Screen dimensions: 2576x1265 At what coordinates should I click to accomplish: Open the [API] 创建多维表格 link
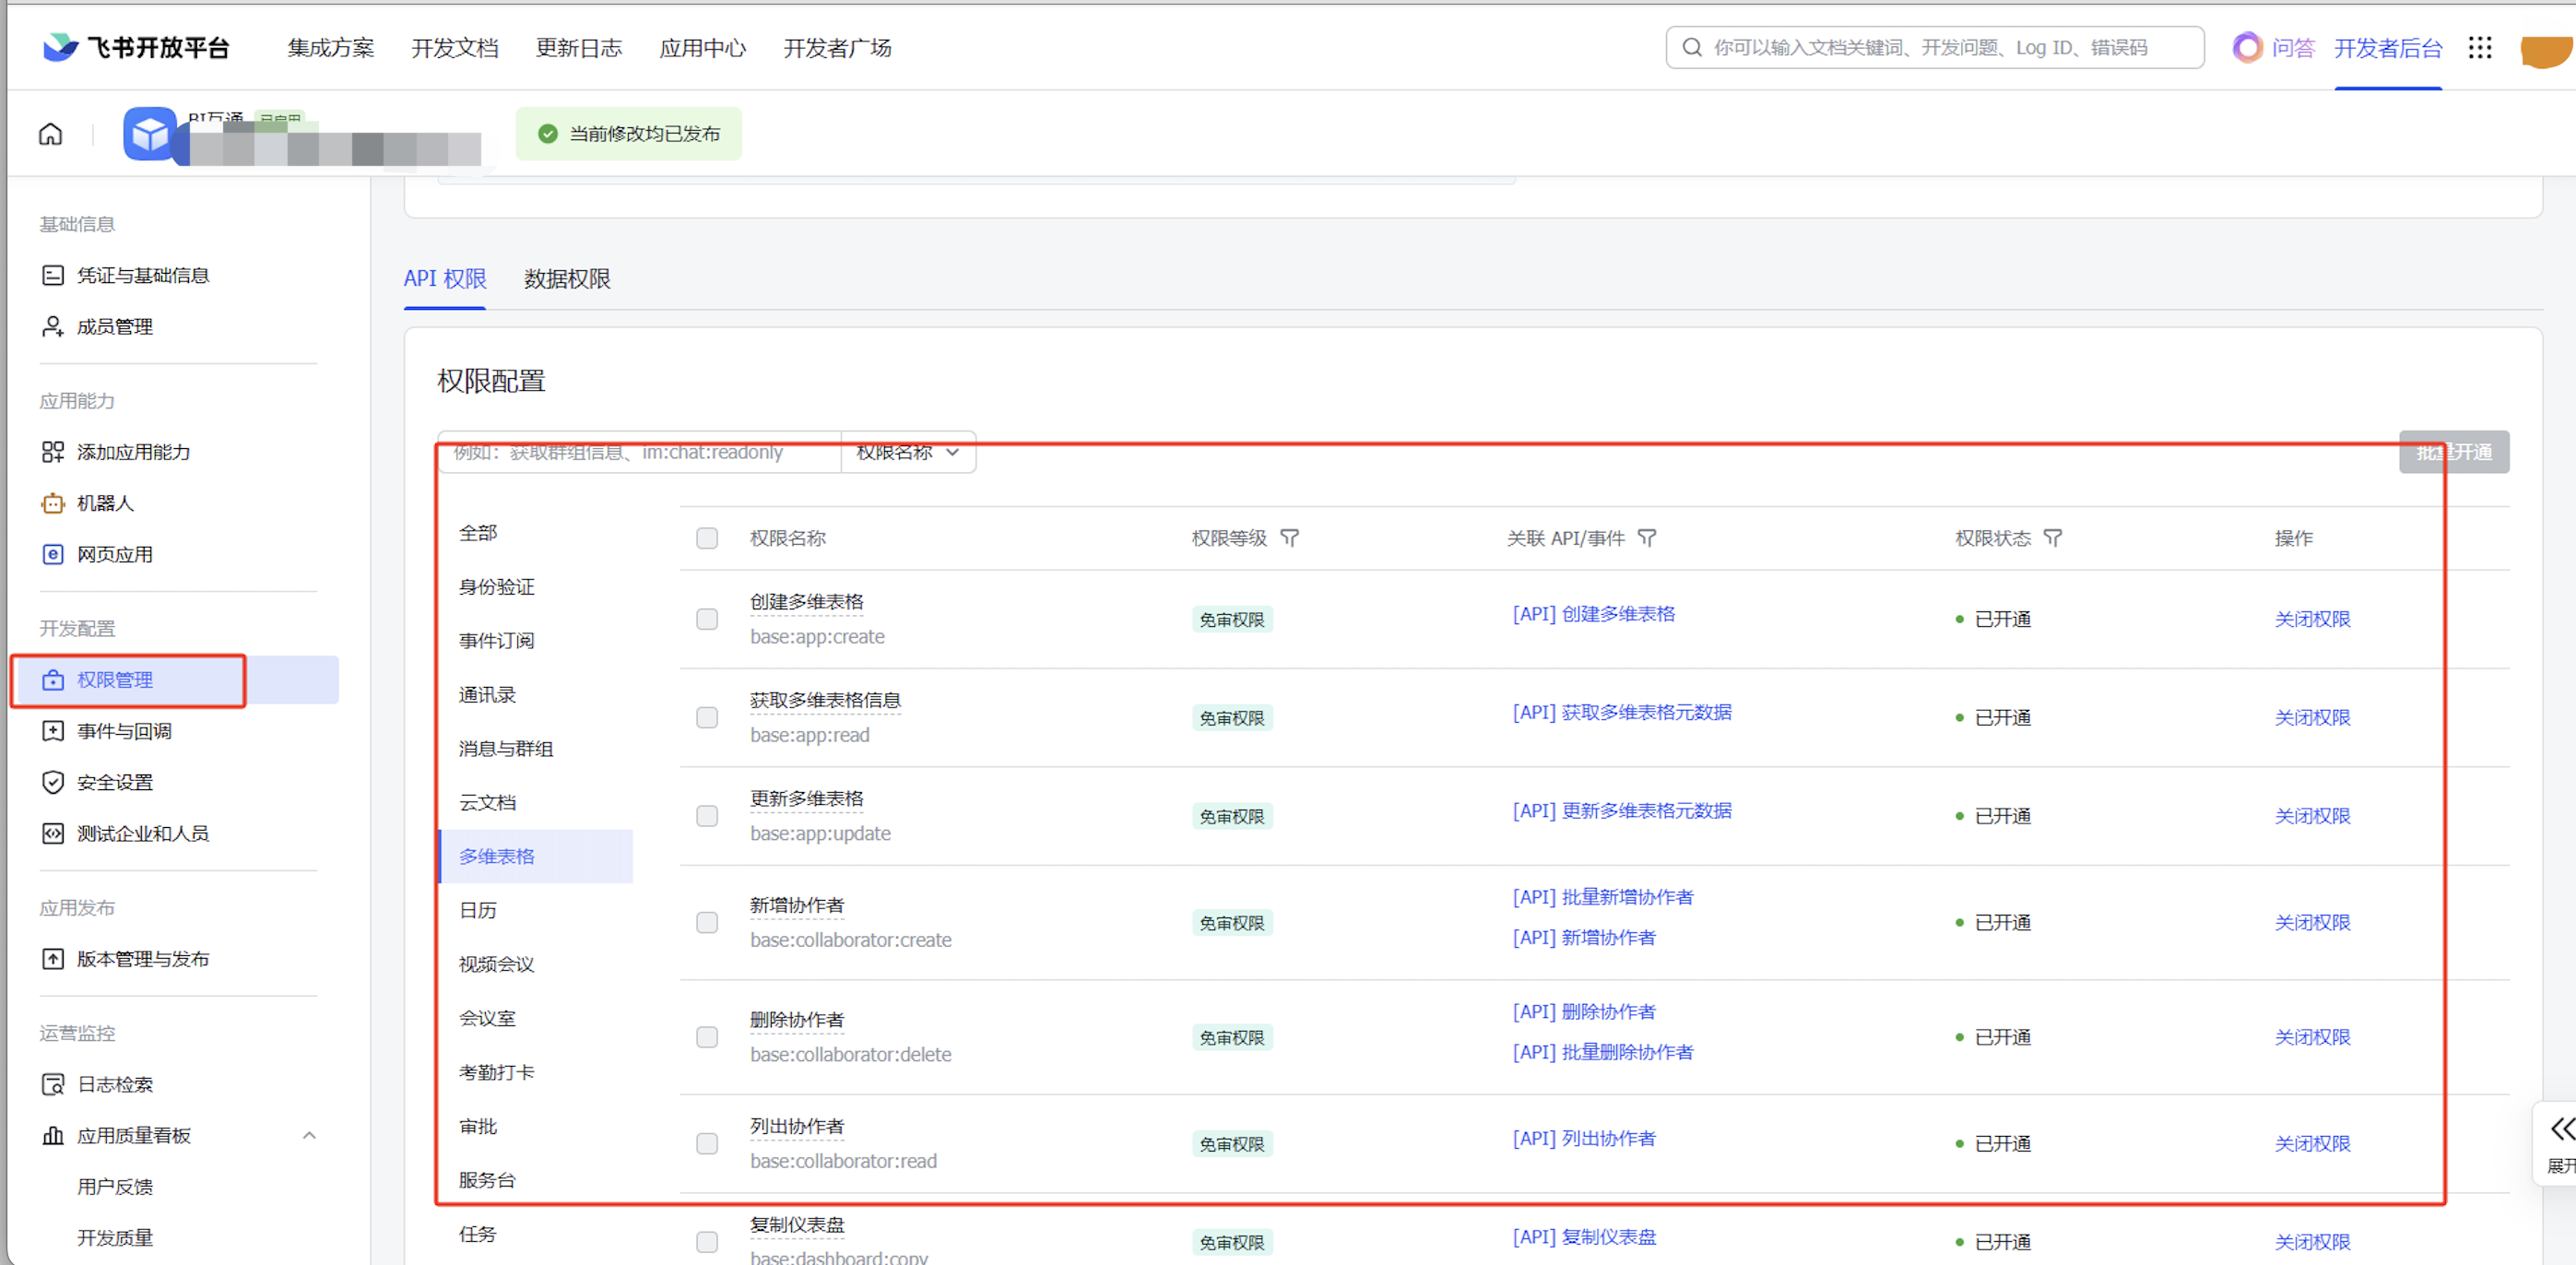(1594, 614)
